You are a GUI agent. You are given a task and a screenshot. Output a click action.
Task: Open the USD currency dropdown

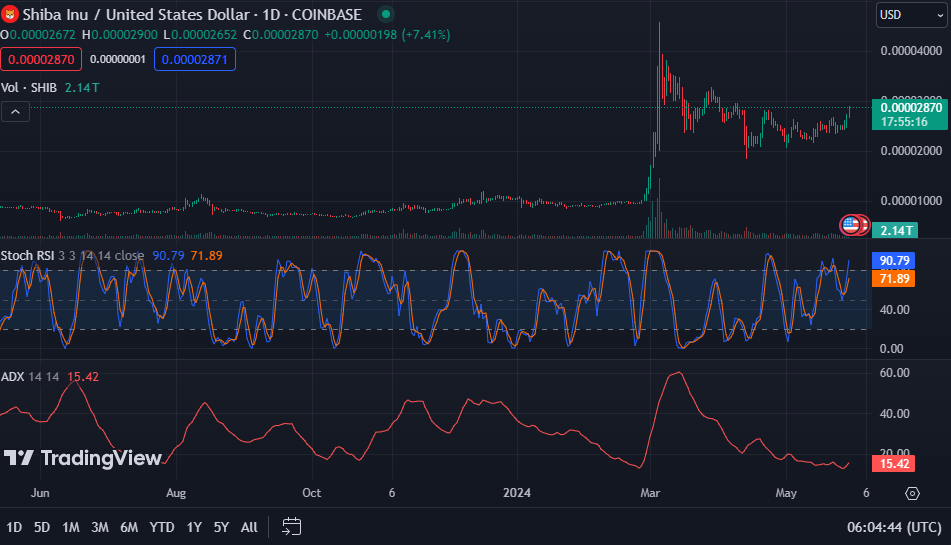click(911, 15)
